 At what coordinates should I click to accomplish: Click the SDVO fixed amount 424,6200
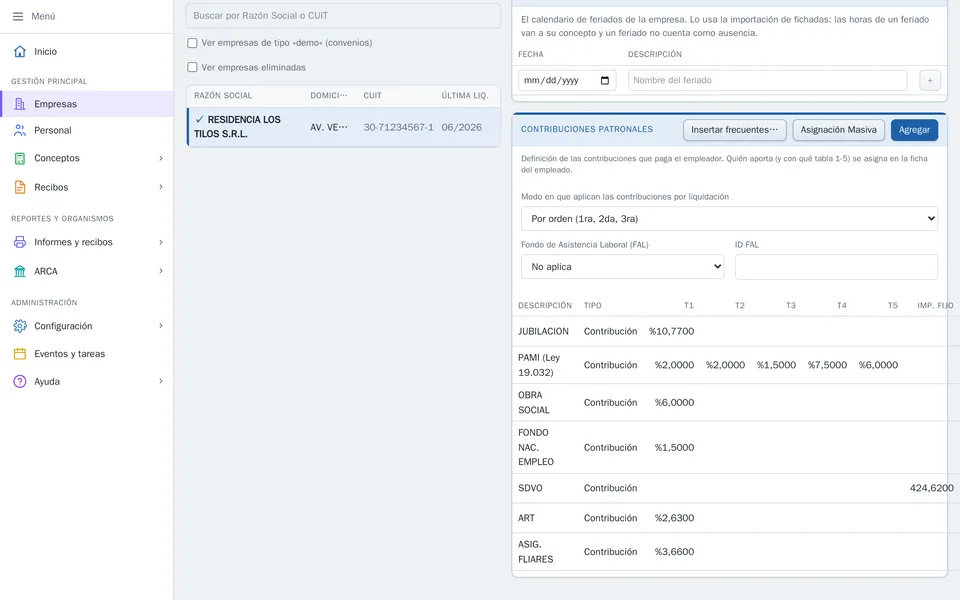point(931,488)
